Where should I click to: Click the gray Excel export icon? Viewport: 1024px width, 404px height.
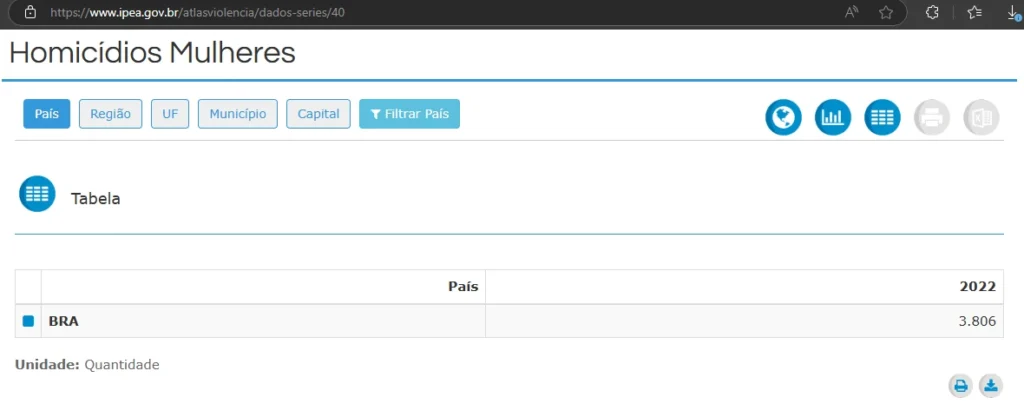coord(981,118)
